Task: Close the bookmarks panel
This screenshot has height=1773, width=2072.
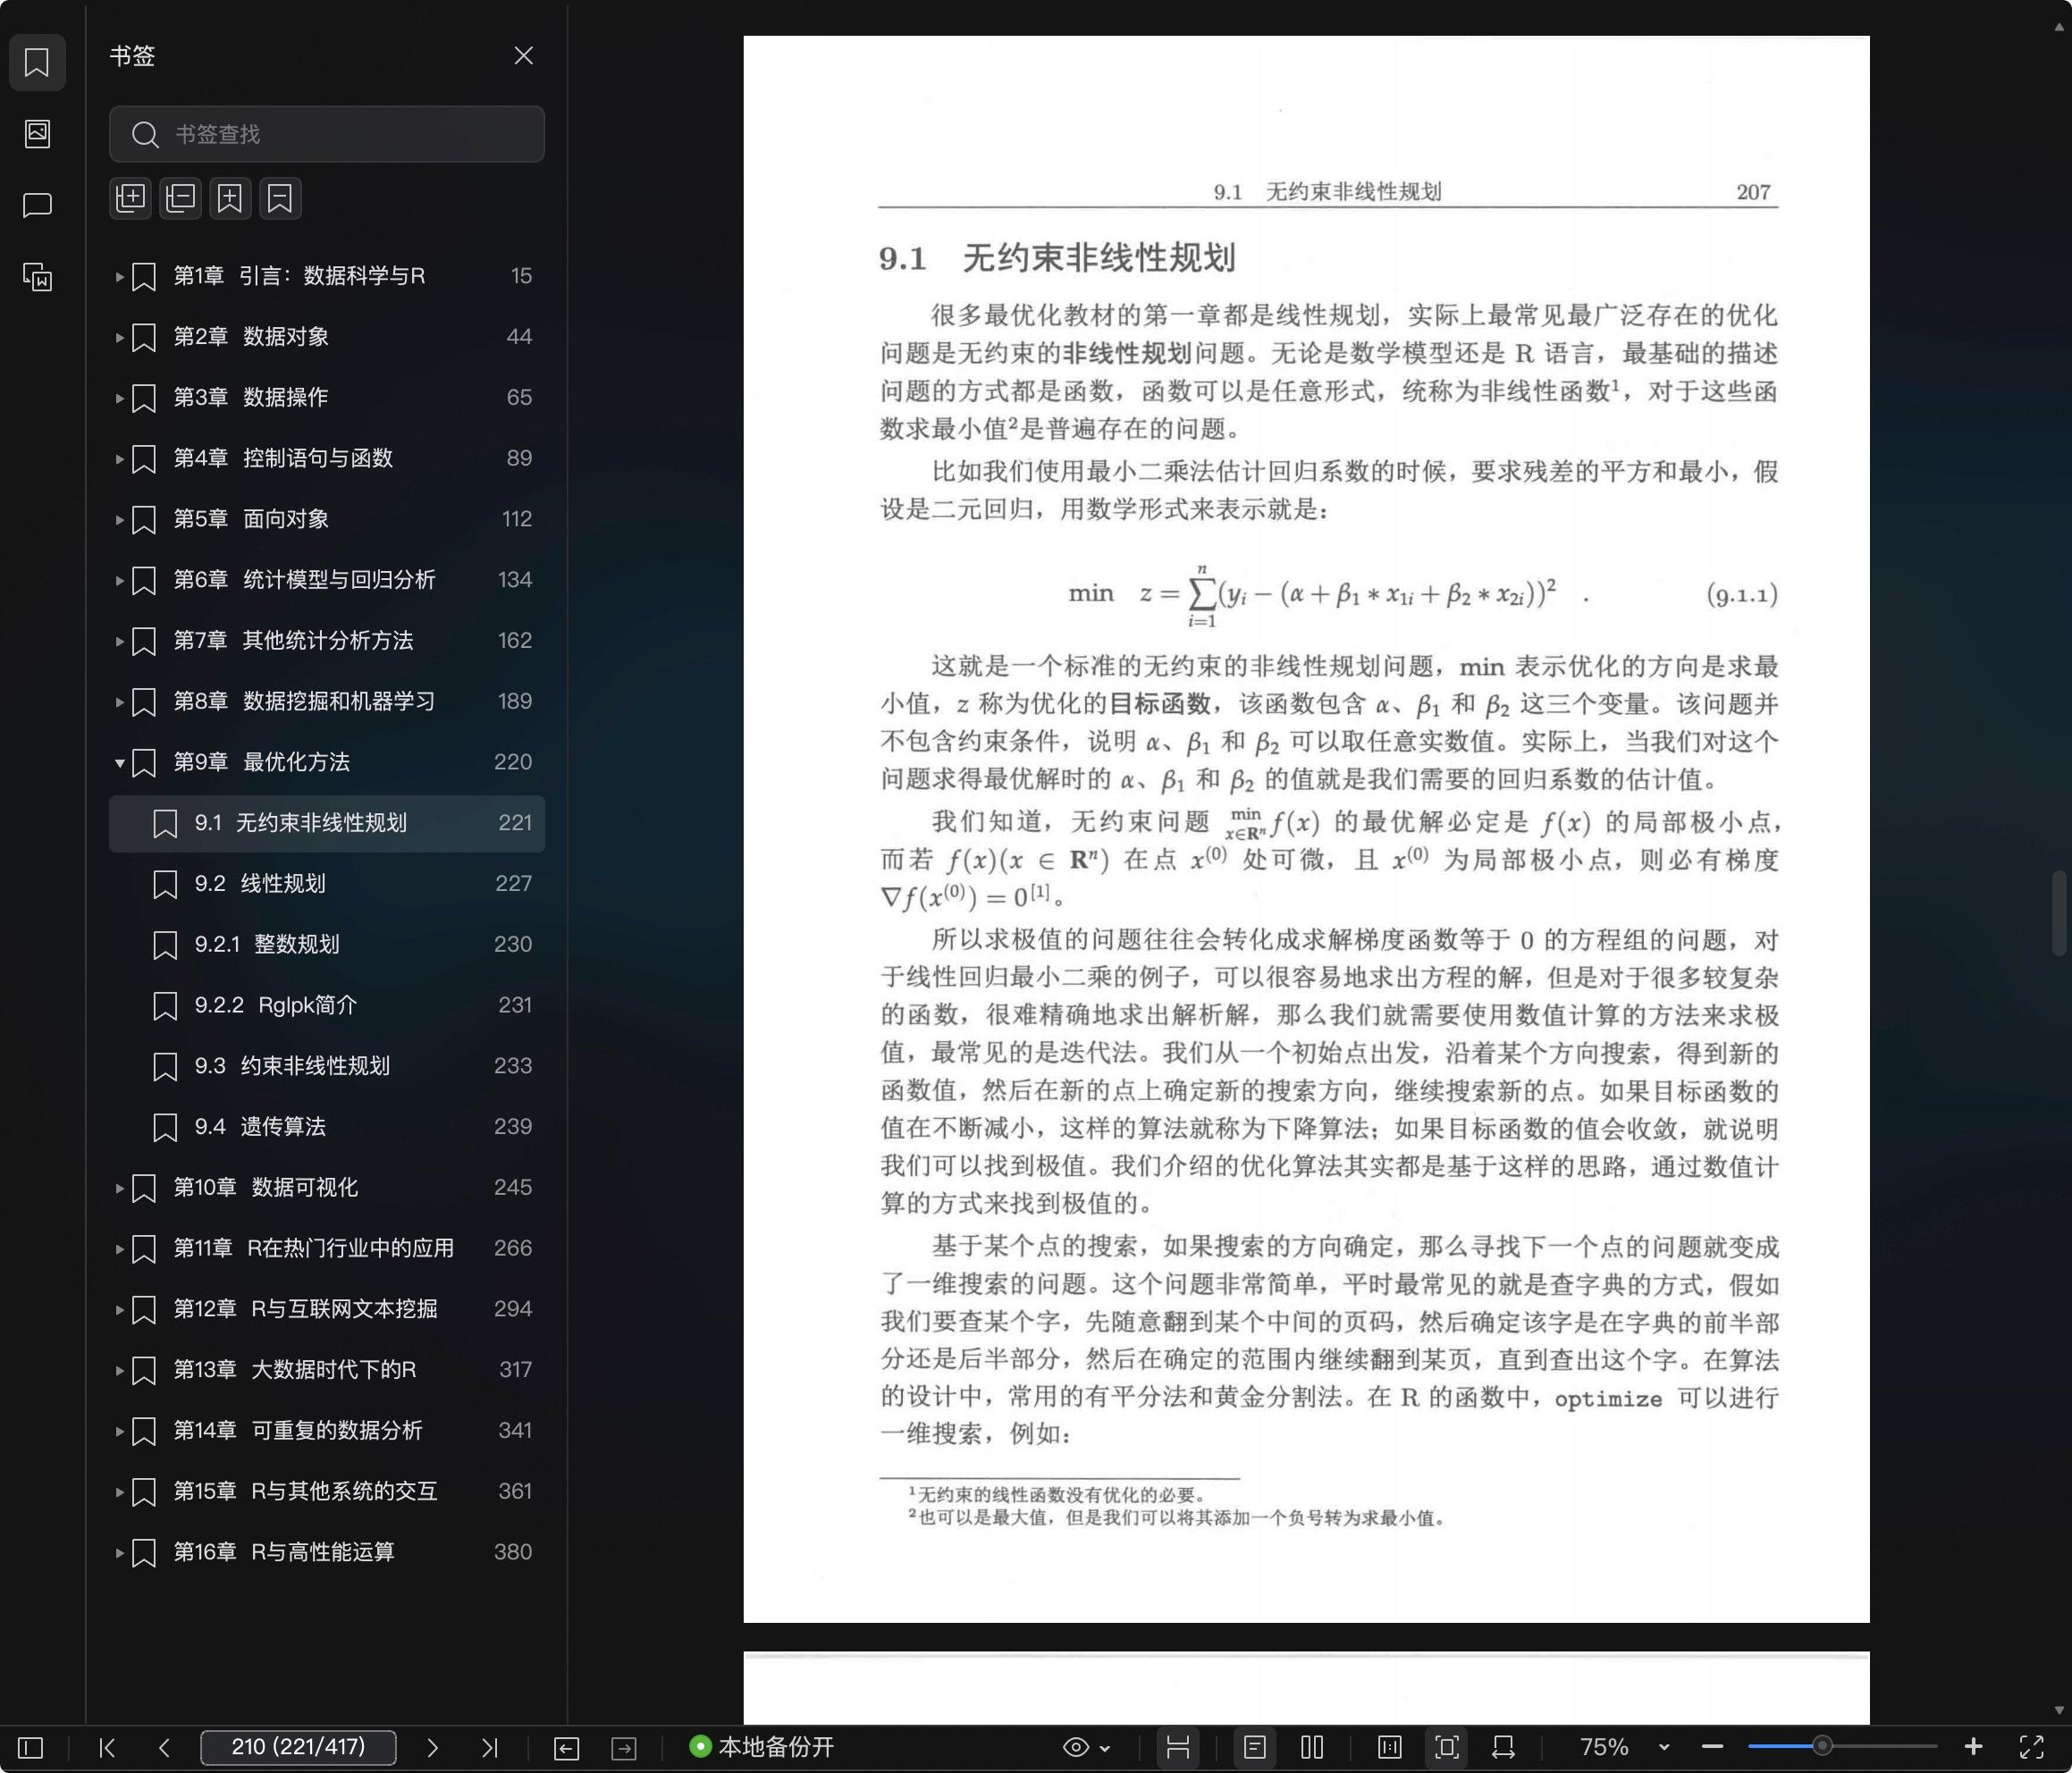Action: click(523, 56)
